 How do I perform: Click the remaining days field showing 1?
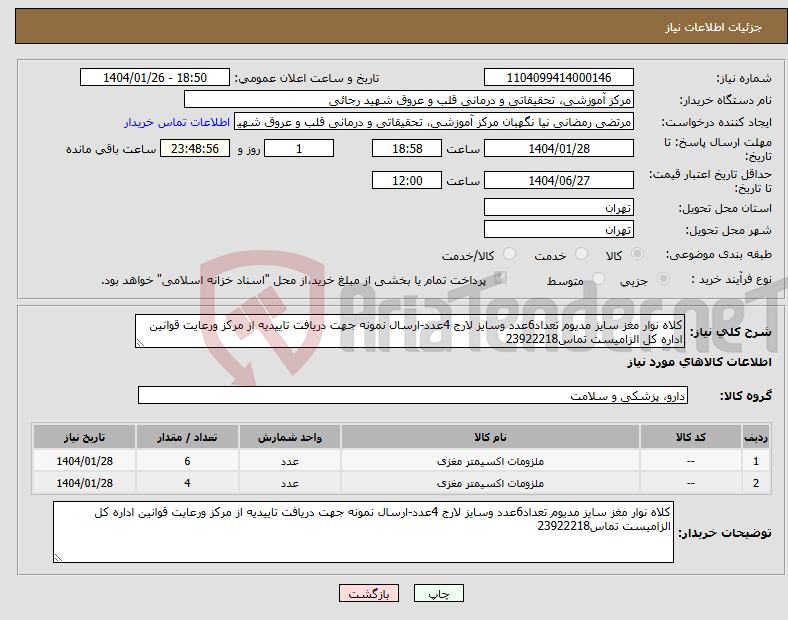(299, 148)
